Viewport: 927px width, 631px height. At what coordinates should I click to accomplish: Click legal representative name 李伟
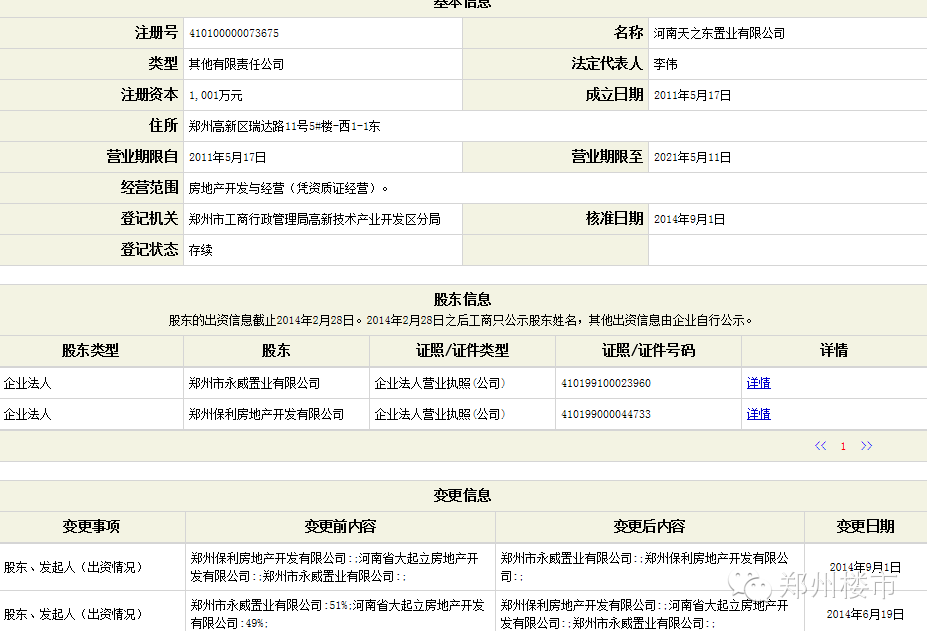tap(665, 64)
